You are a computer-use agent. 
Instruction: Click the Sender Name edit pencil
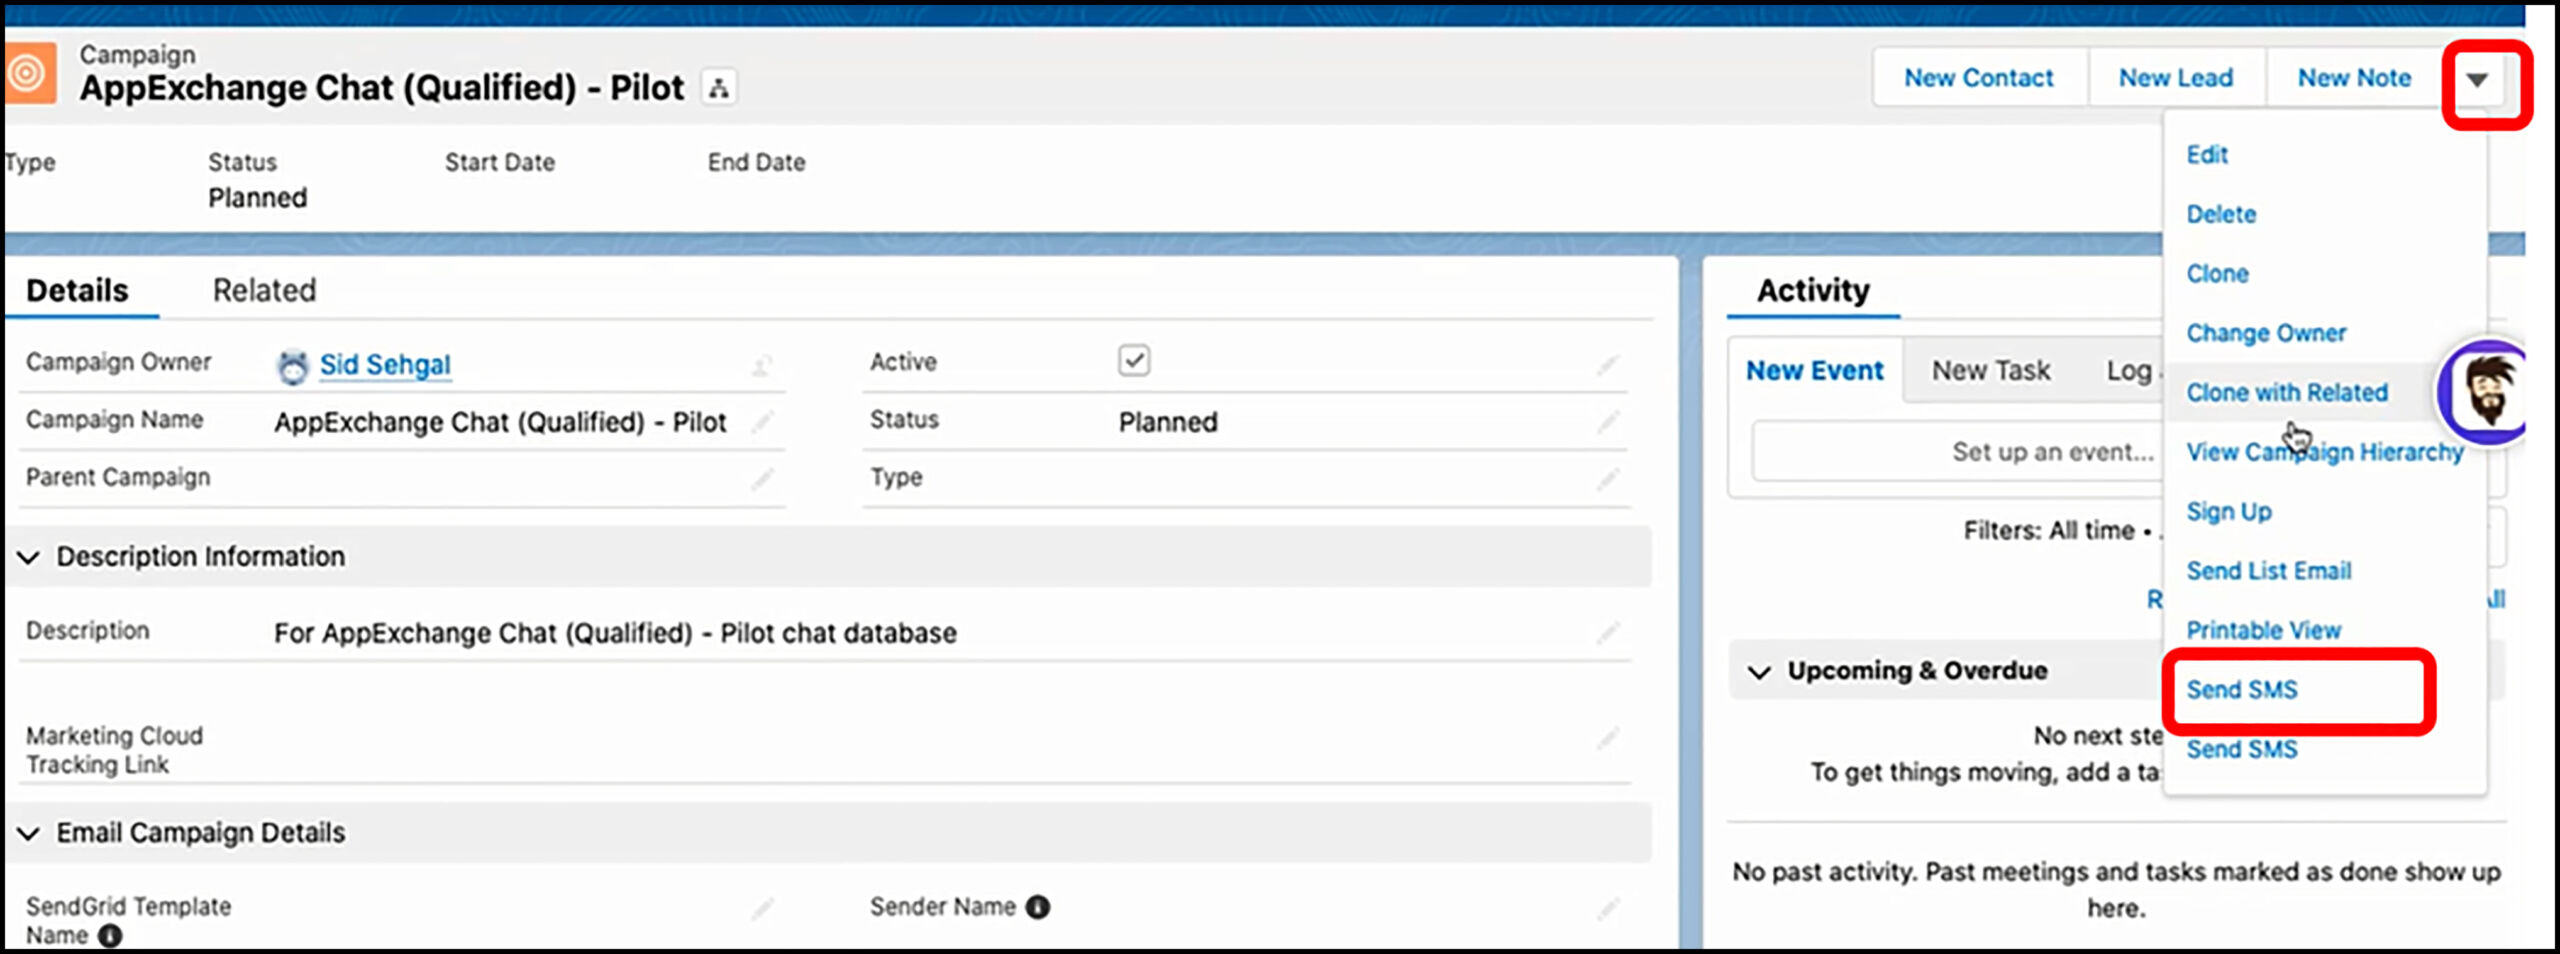pyautogui.click(x=1607, y=908)
